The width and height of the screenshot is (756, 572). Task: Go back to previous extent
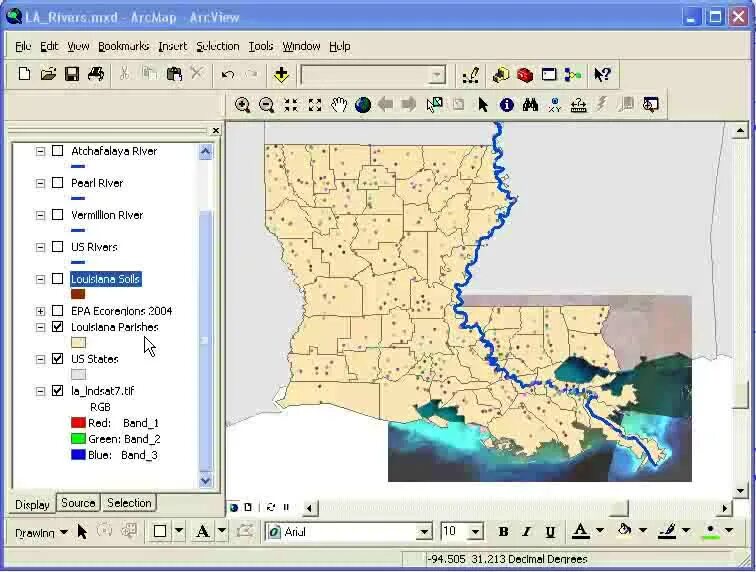point(386,105)
